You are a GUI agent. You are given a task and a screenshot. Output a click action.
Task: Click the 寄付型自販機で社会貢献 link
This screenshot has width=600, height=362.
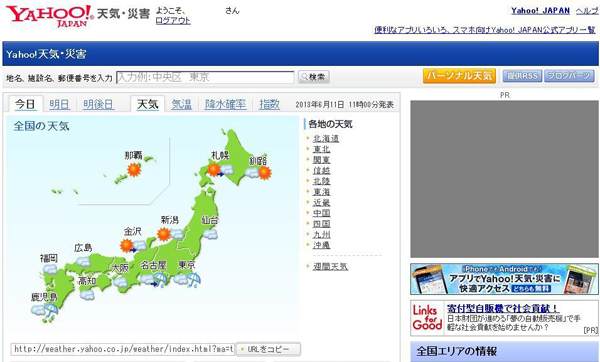click(x=502, y=308)
